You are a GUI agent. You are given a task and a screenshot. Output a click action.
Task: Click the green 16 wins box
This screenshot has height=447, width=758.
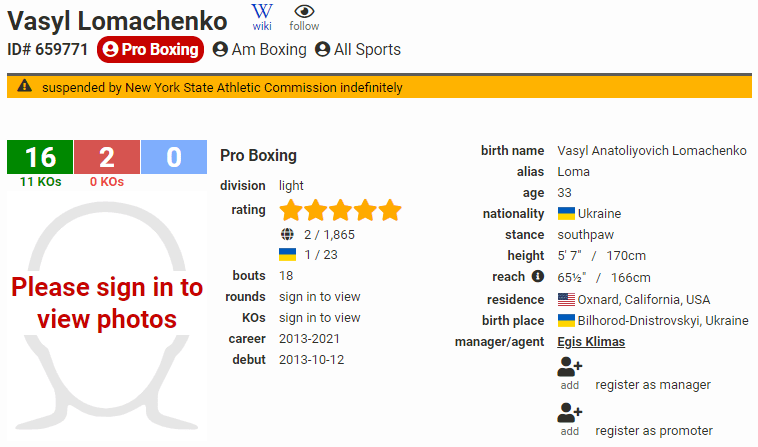click(x=40, y=157)
